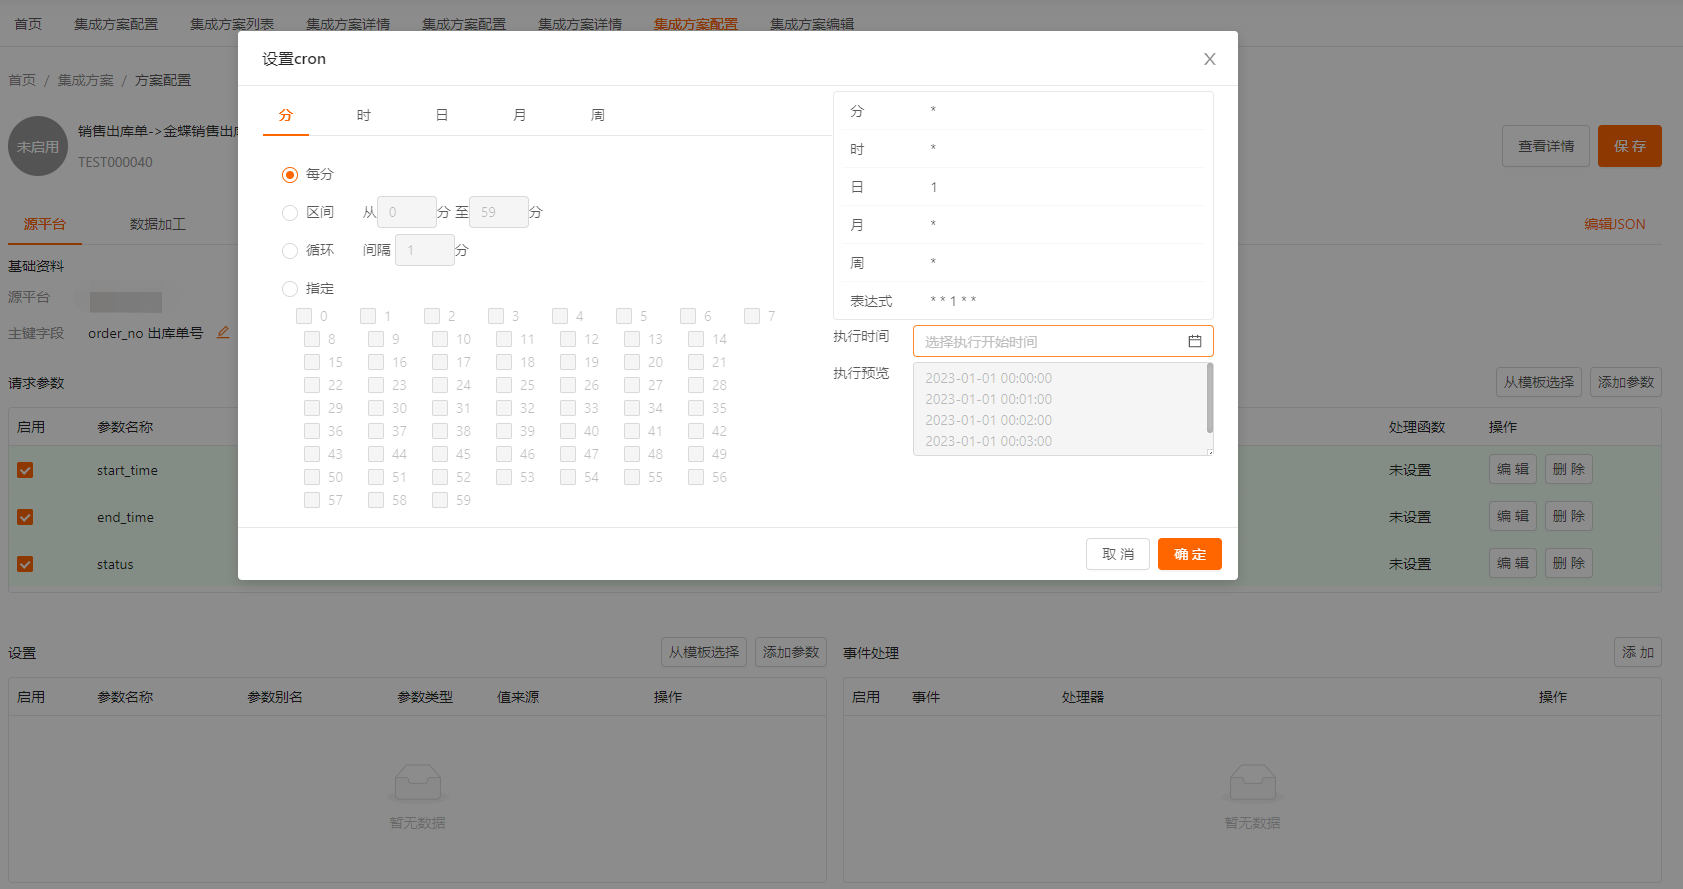Tick the minute 59 checkbox
This screenshot has width=1683, height=889.
pyautogui.click(x=440, y=500)
